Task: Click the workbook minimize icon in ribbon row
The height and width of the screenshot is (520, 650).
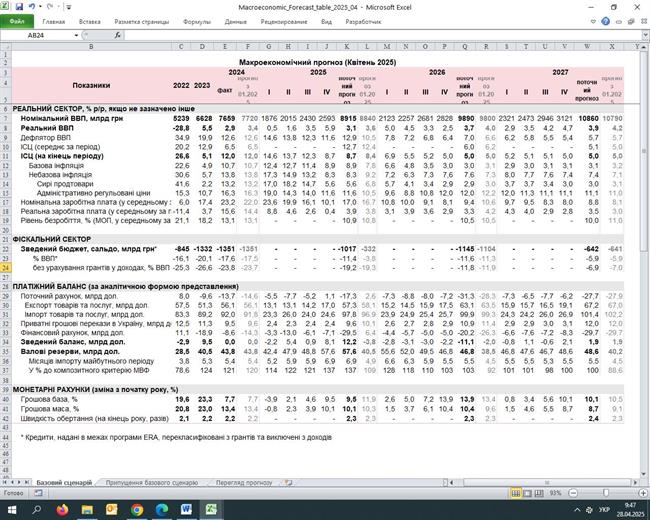Action: [619, 22]
